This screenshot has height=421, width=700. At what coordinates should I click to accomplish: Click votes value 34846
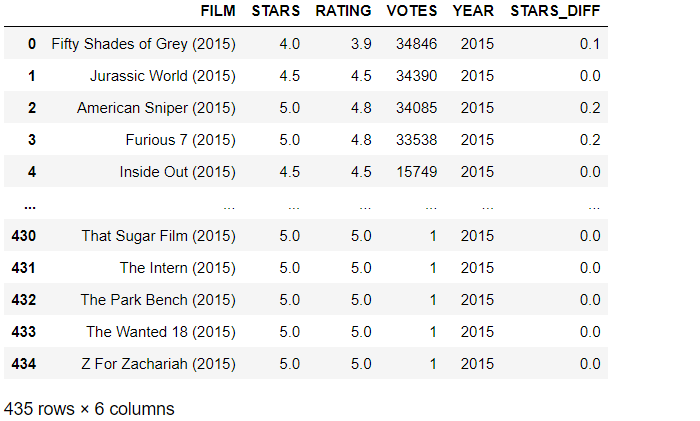pyautogui.click(x=417, y=44)
